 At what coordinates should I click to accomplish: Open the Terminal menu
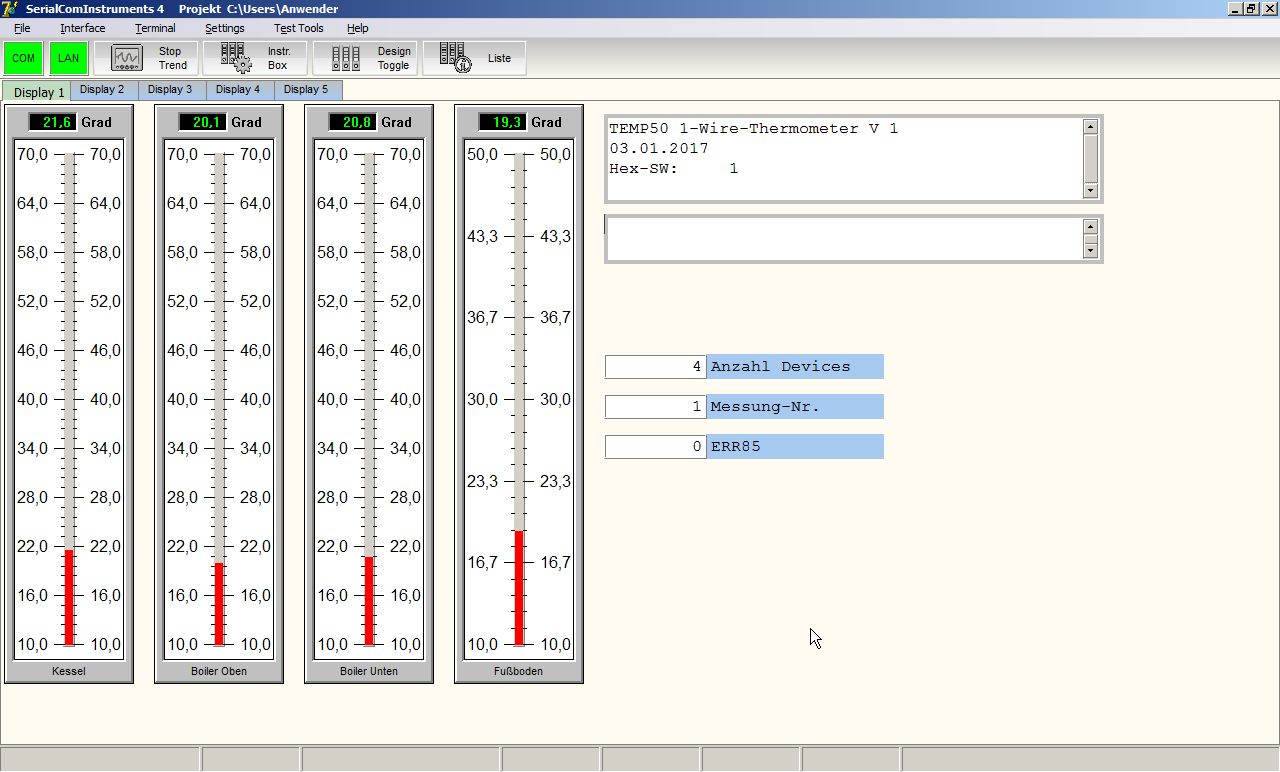pos(155,28)
